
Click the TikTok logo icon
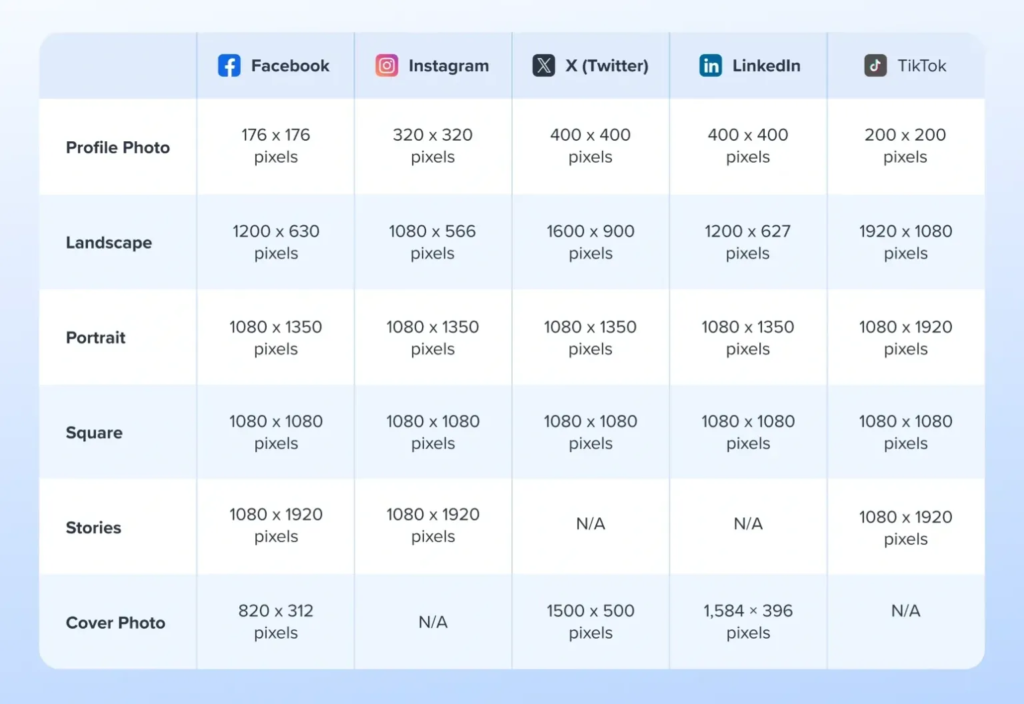876,66
